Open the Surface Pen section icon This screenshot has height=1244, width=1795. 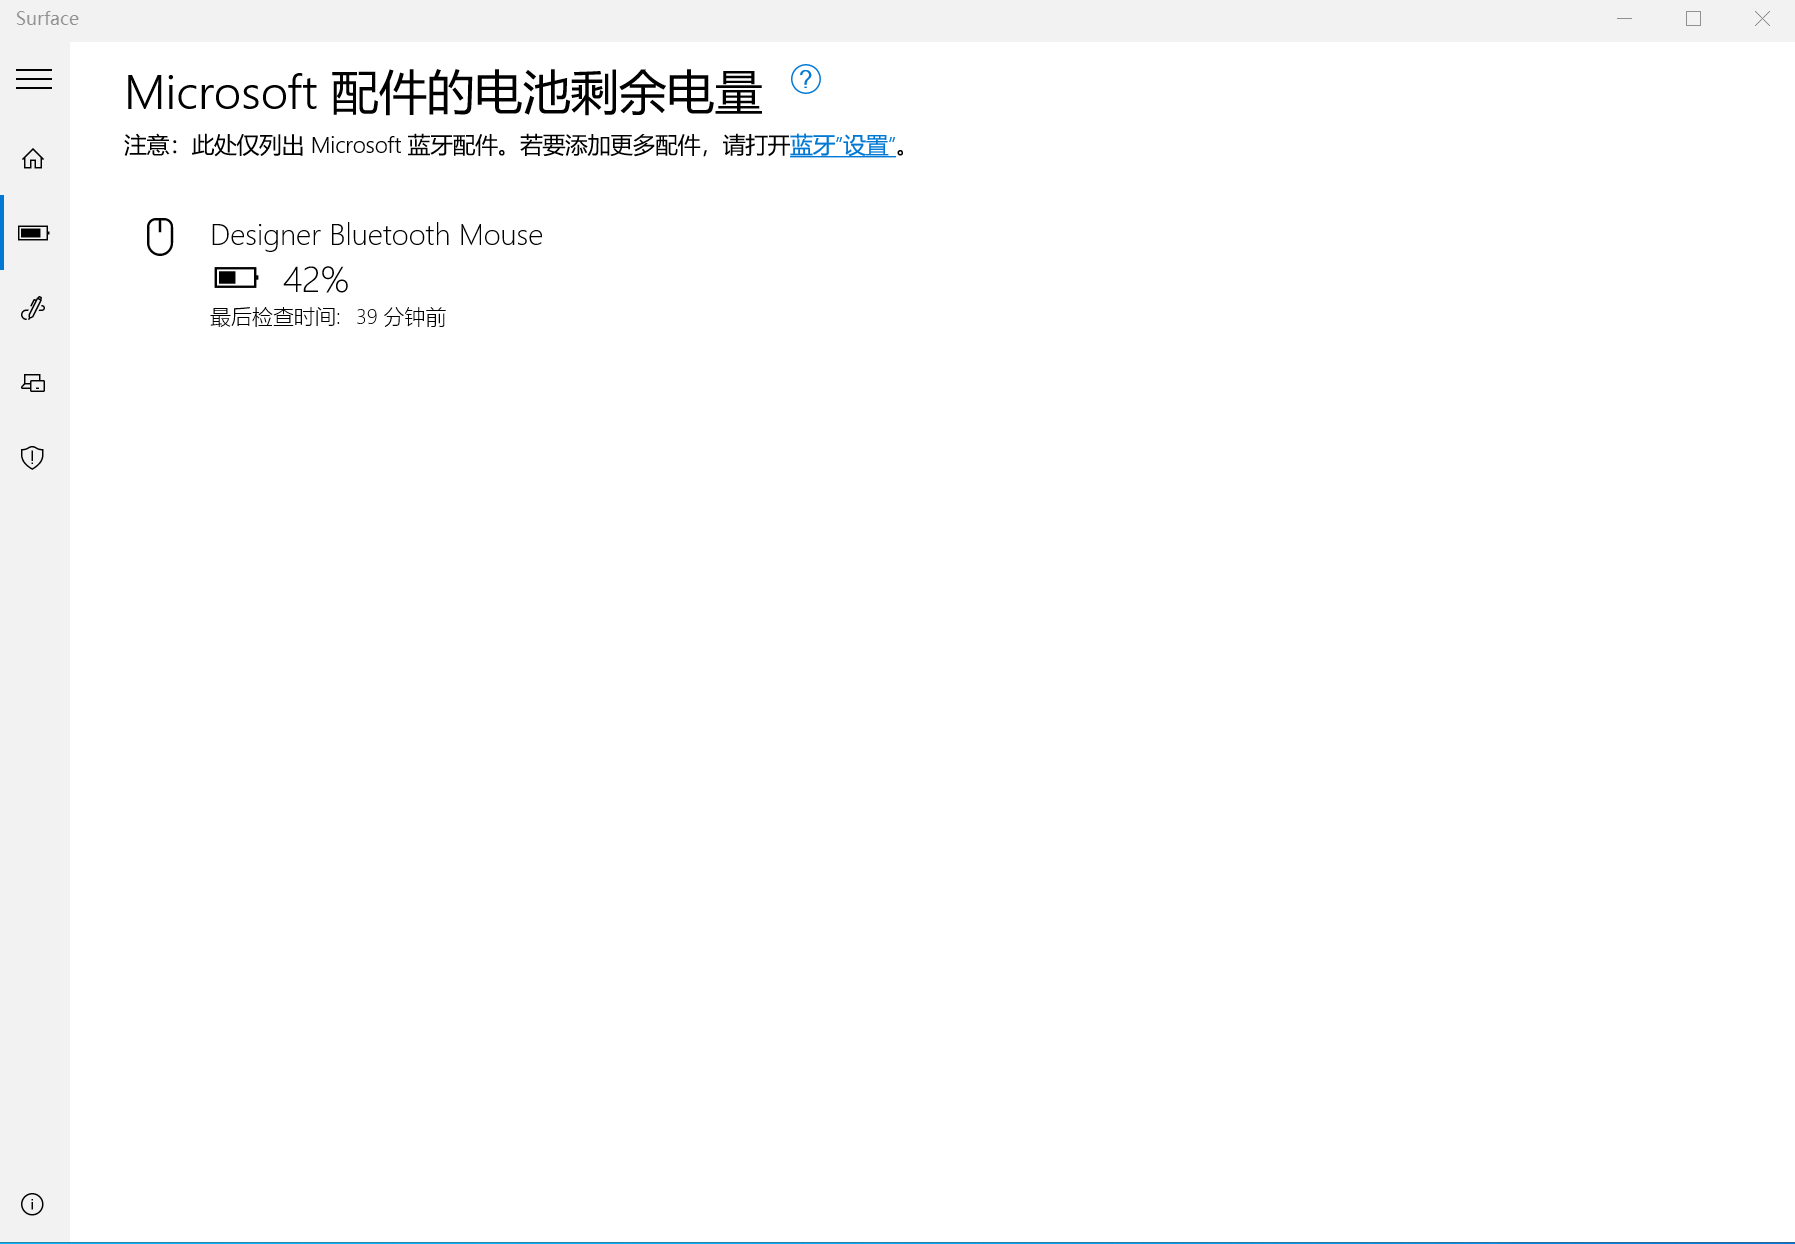pos(33,307)
